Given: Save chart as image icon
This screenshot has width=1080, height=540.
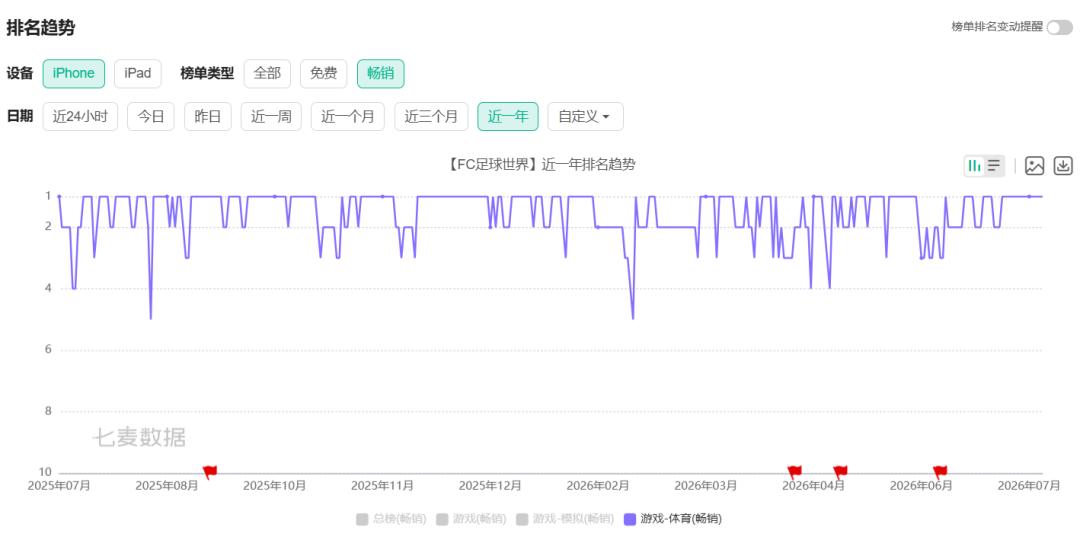Looking at the screenshot, I should pos(1035,165).
